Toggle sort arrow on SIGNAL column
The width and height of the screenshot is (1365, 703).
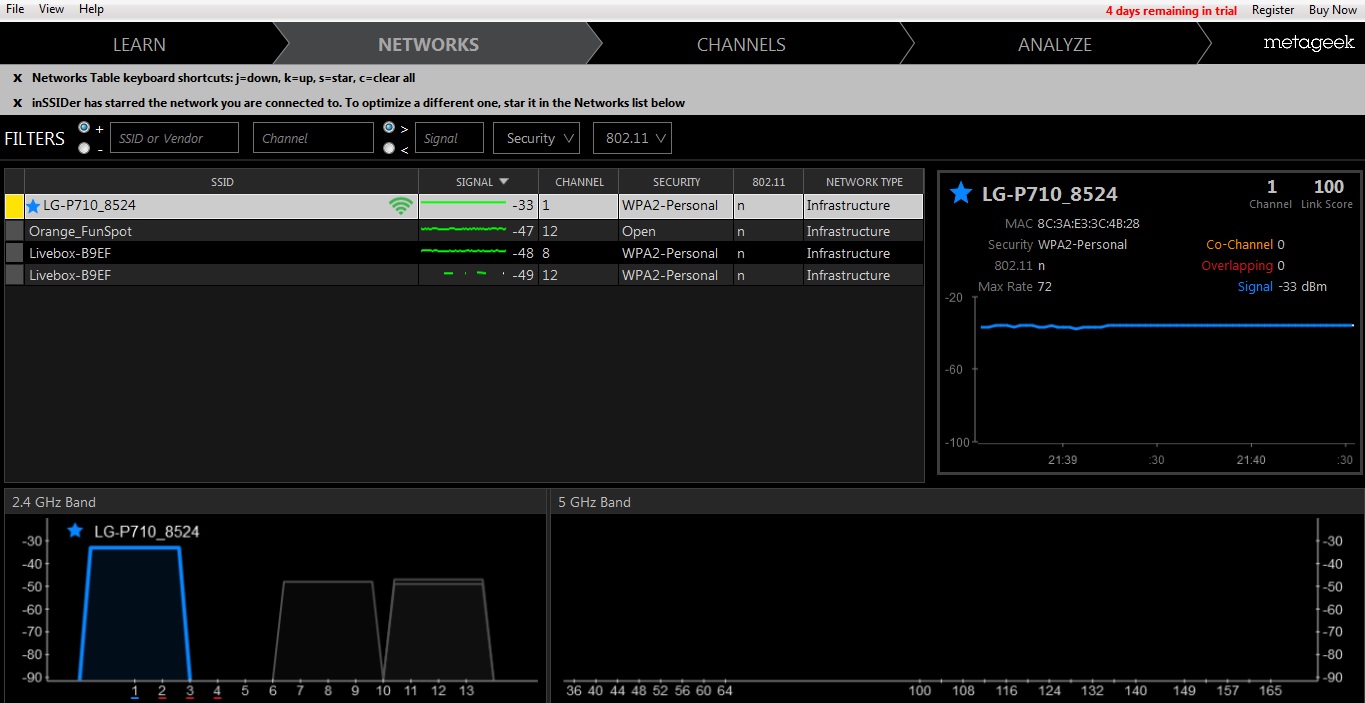point(504,182)
